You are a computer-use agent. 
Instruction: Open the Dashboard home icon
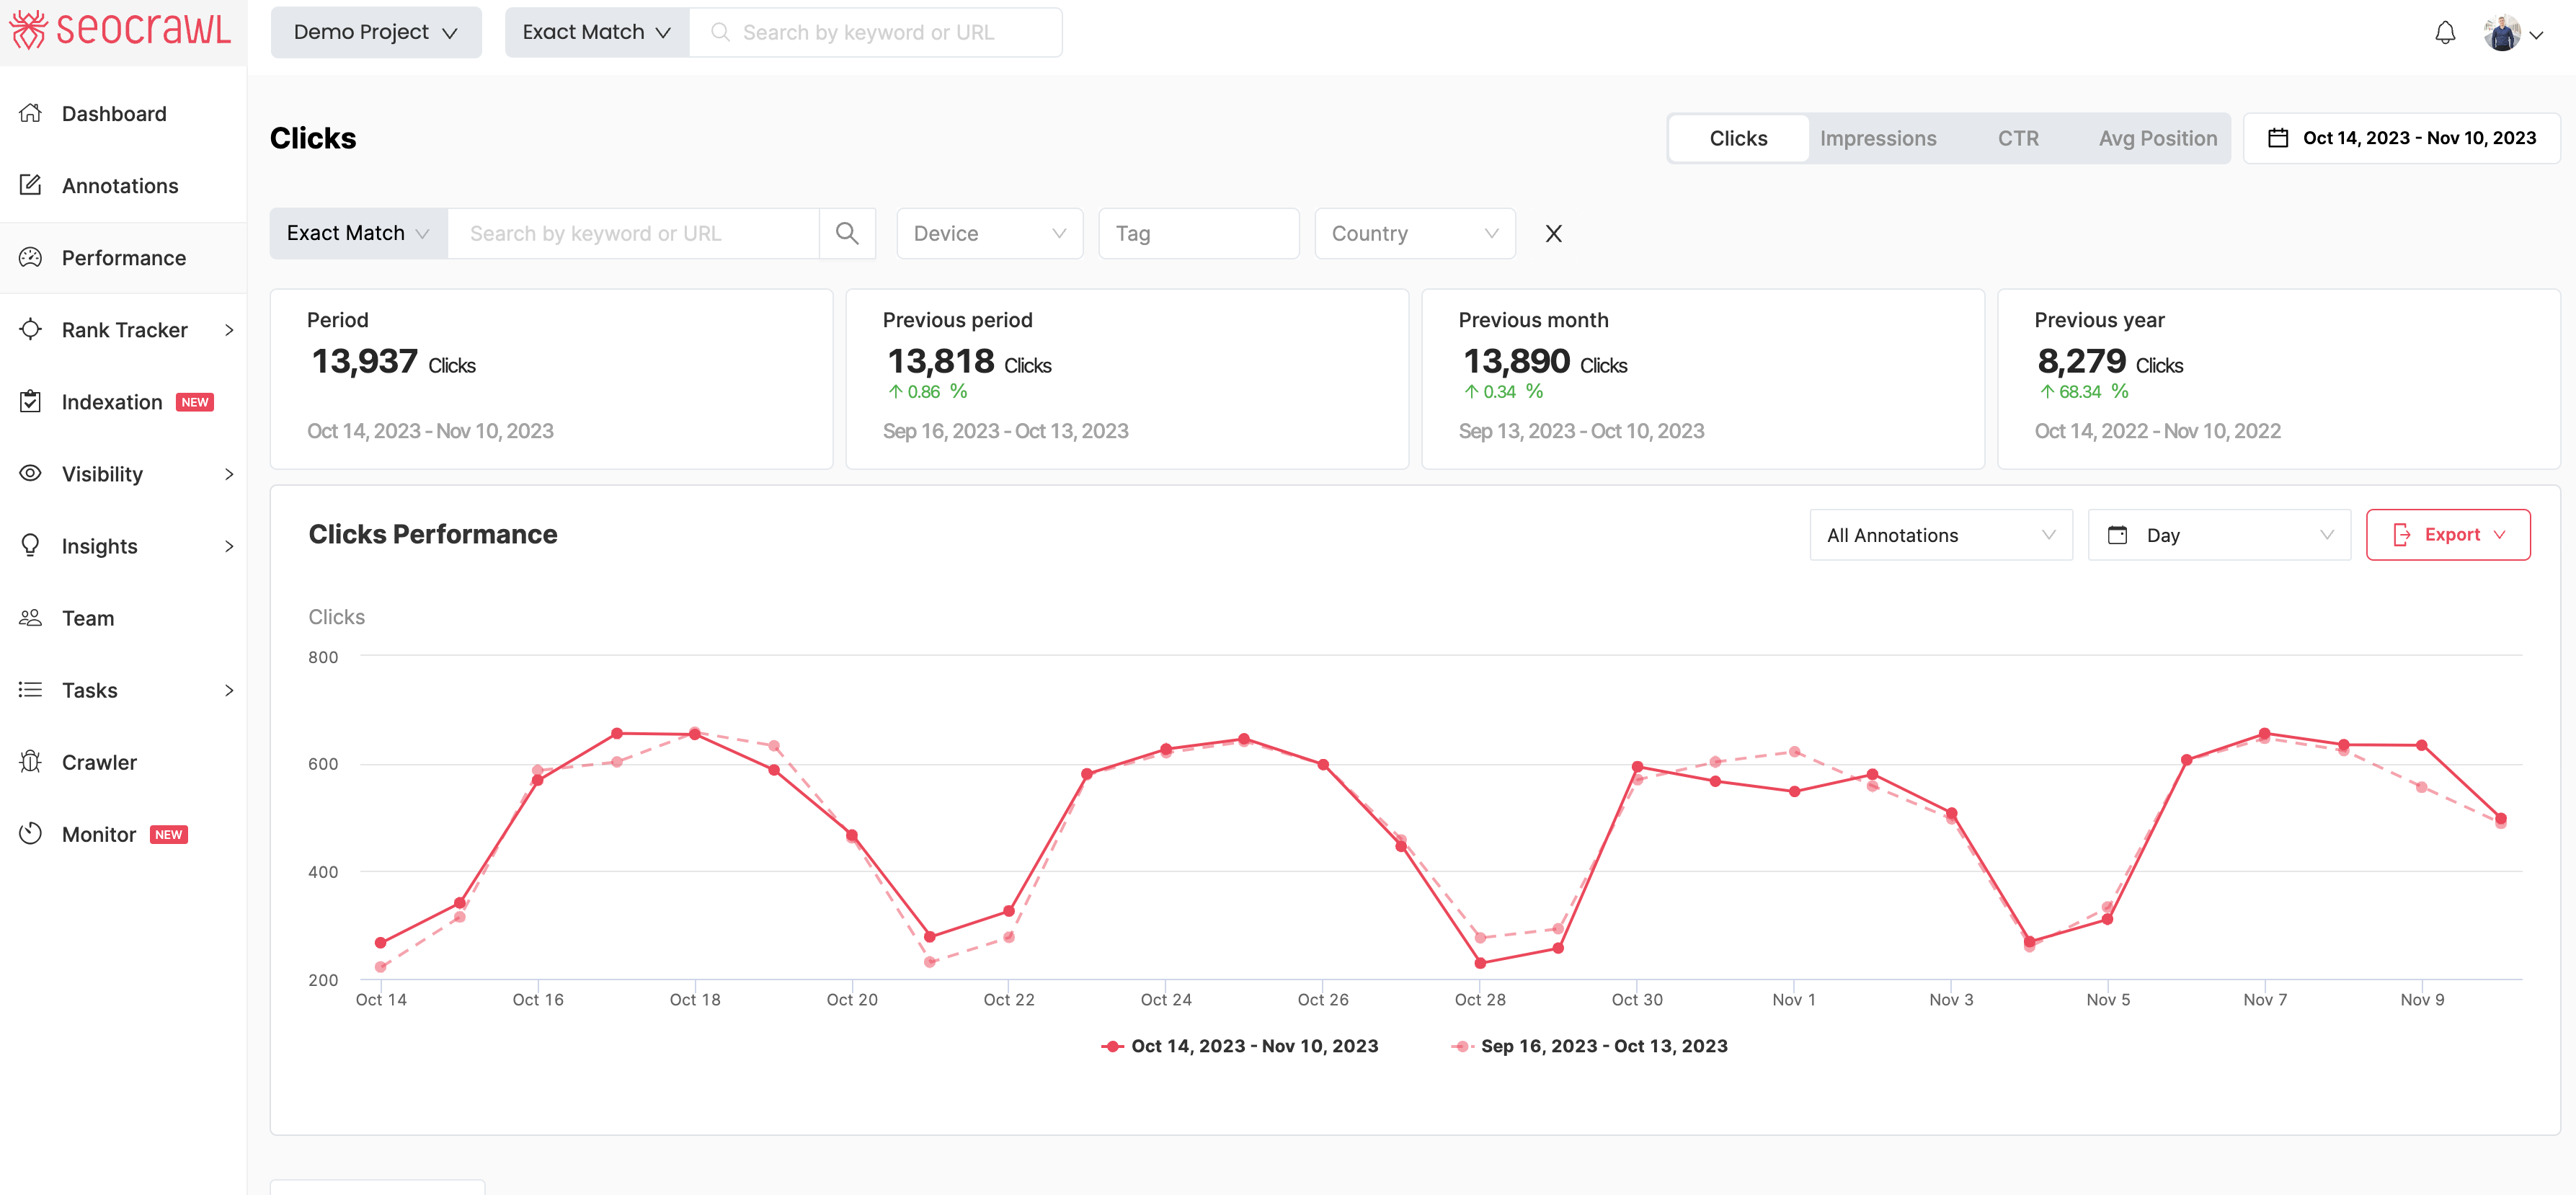click(30, 113)
